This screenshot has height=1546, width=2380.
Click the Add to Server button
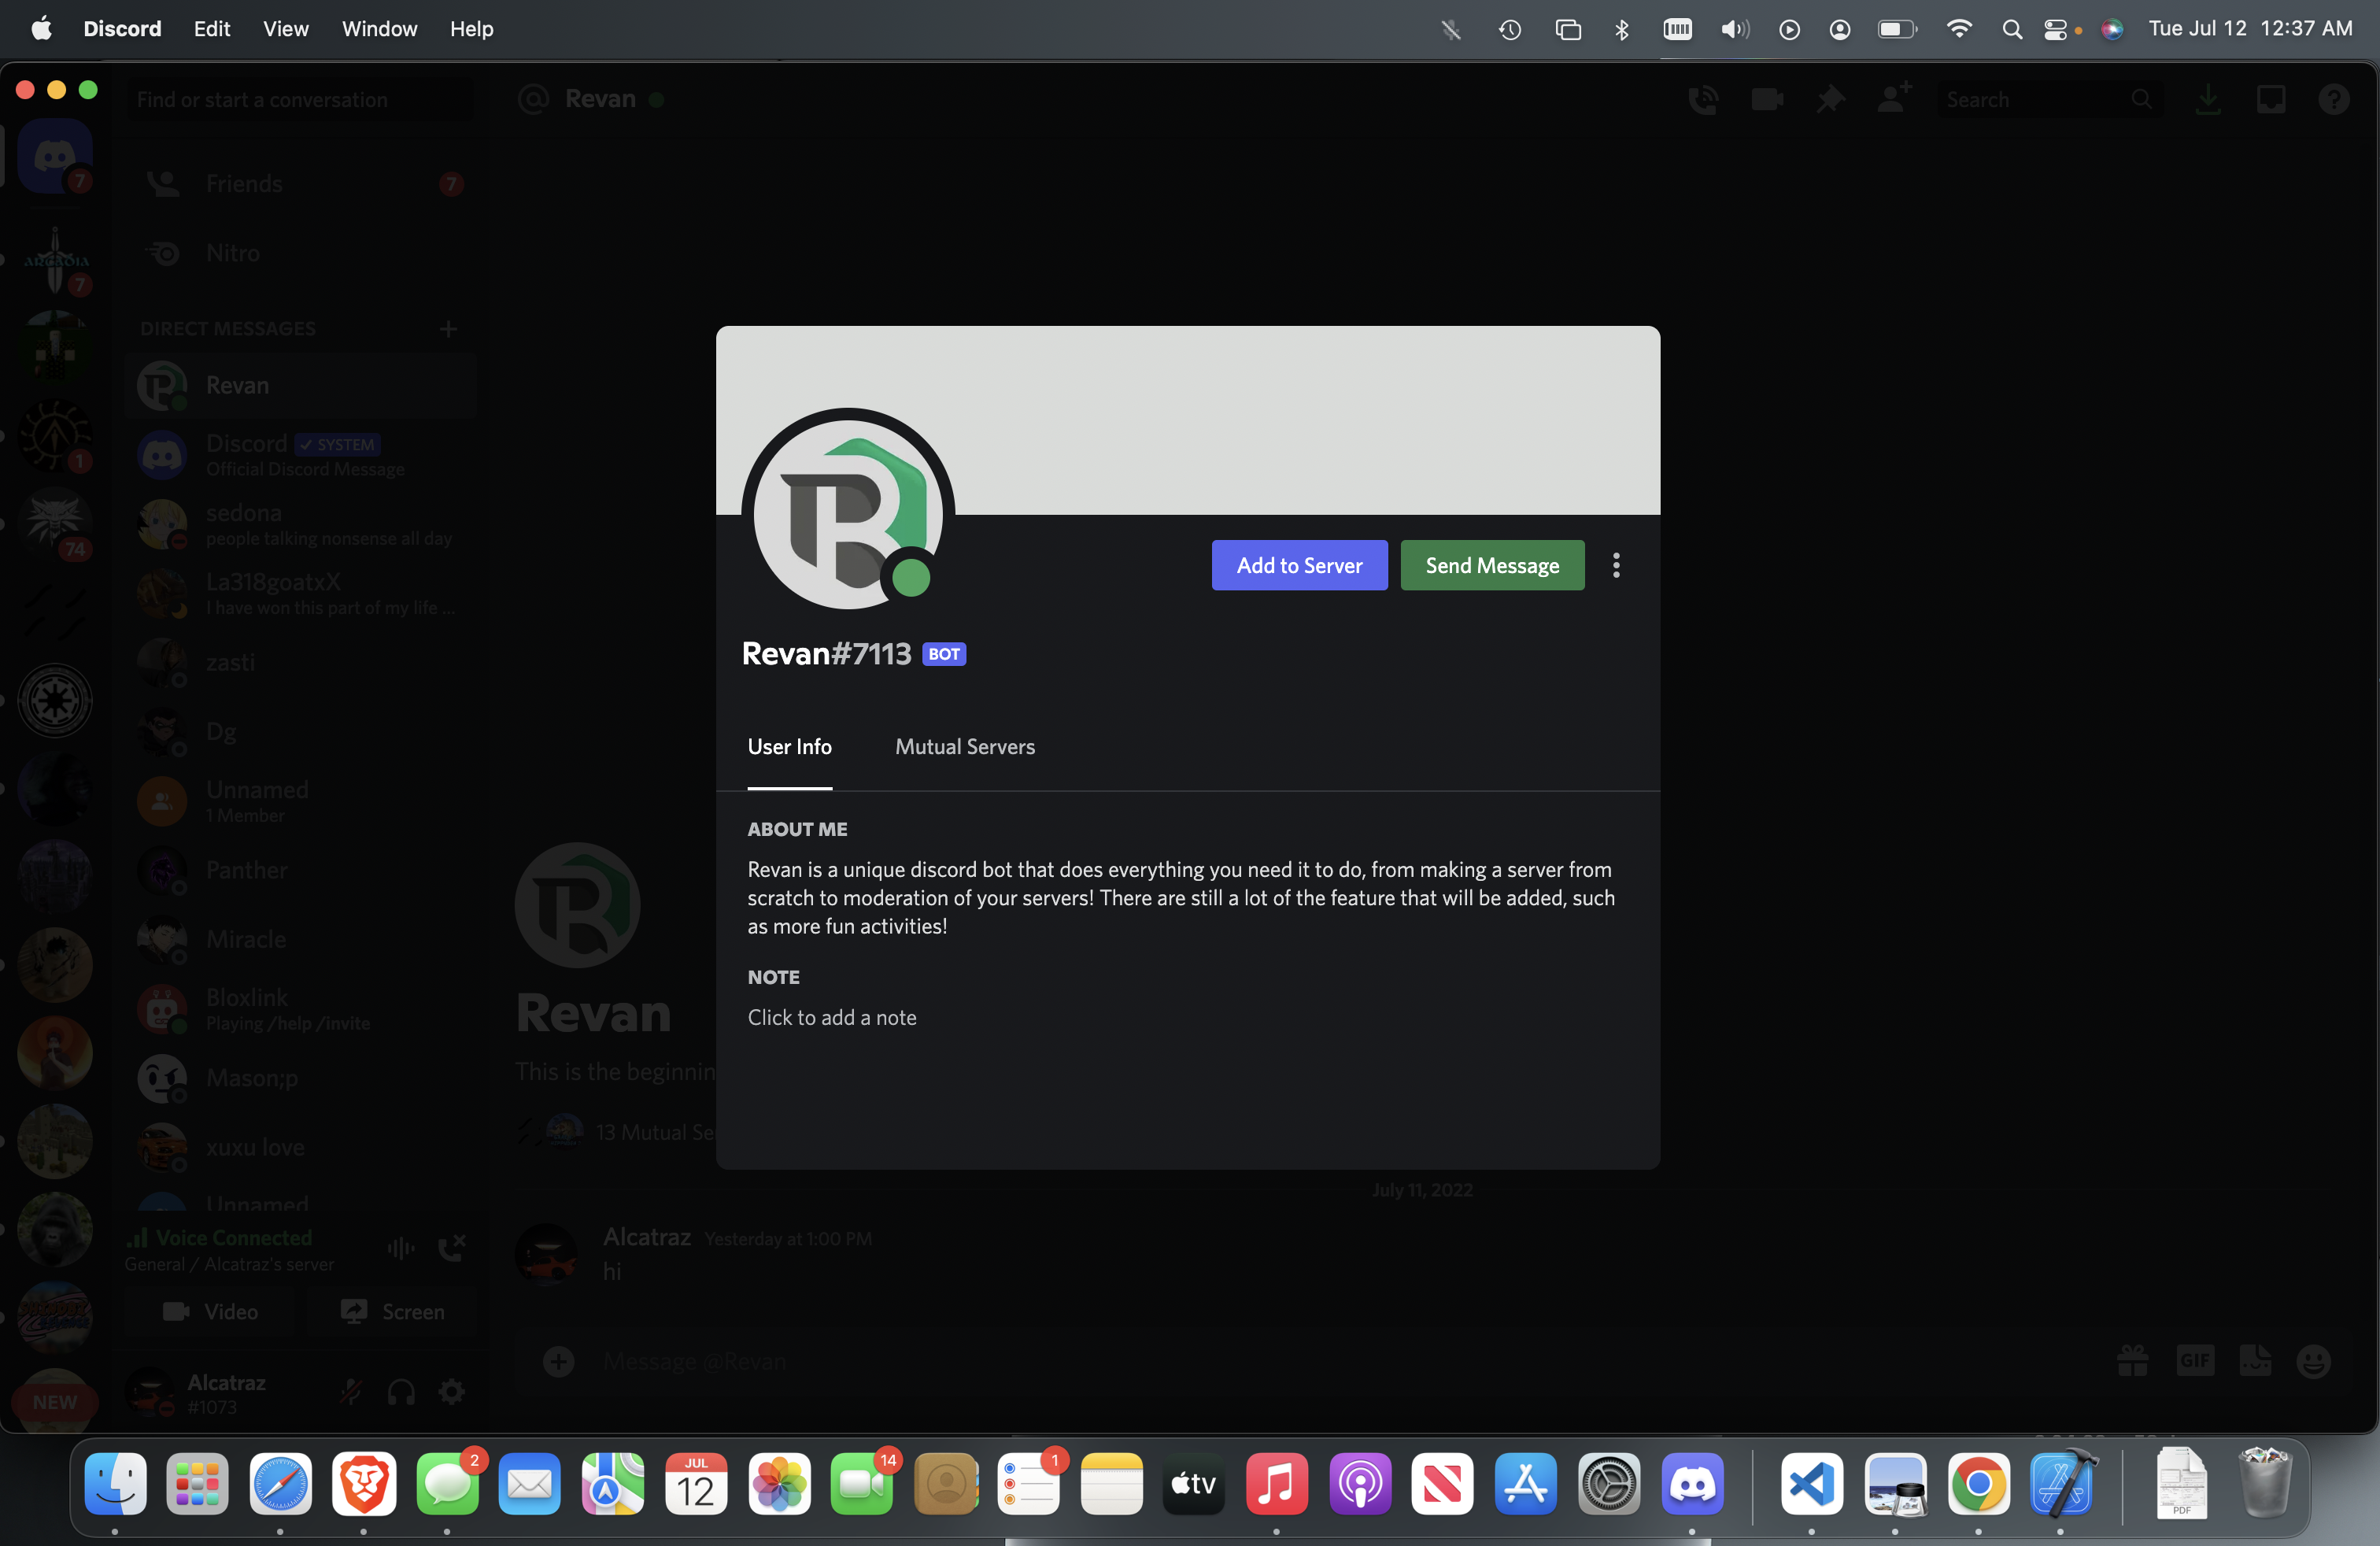pyautogui.click(x=1298, y=565)
